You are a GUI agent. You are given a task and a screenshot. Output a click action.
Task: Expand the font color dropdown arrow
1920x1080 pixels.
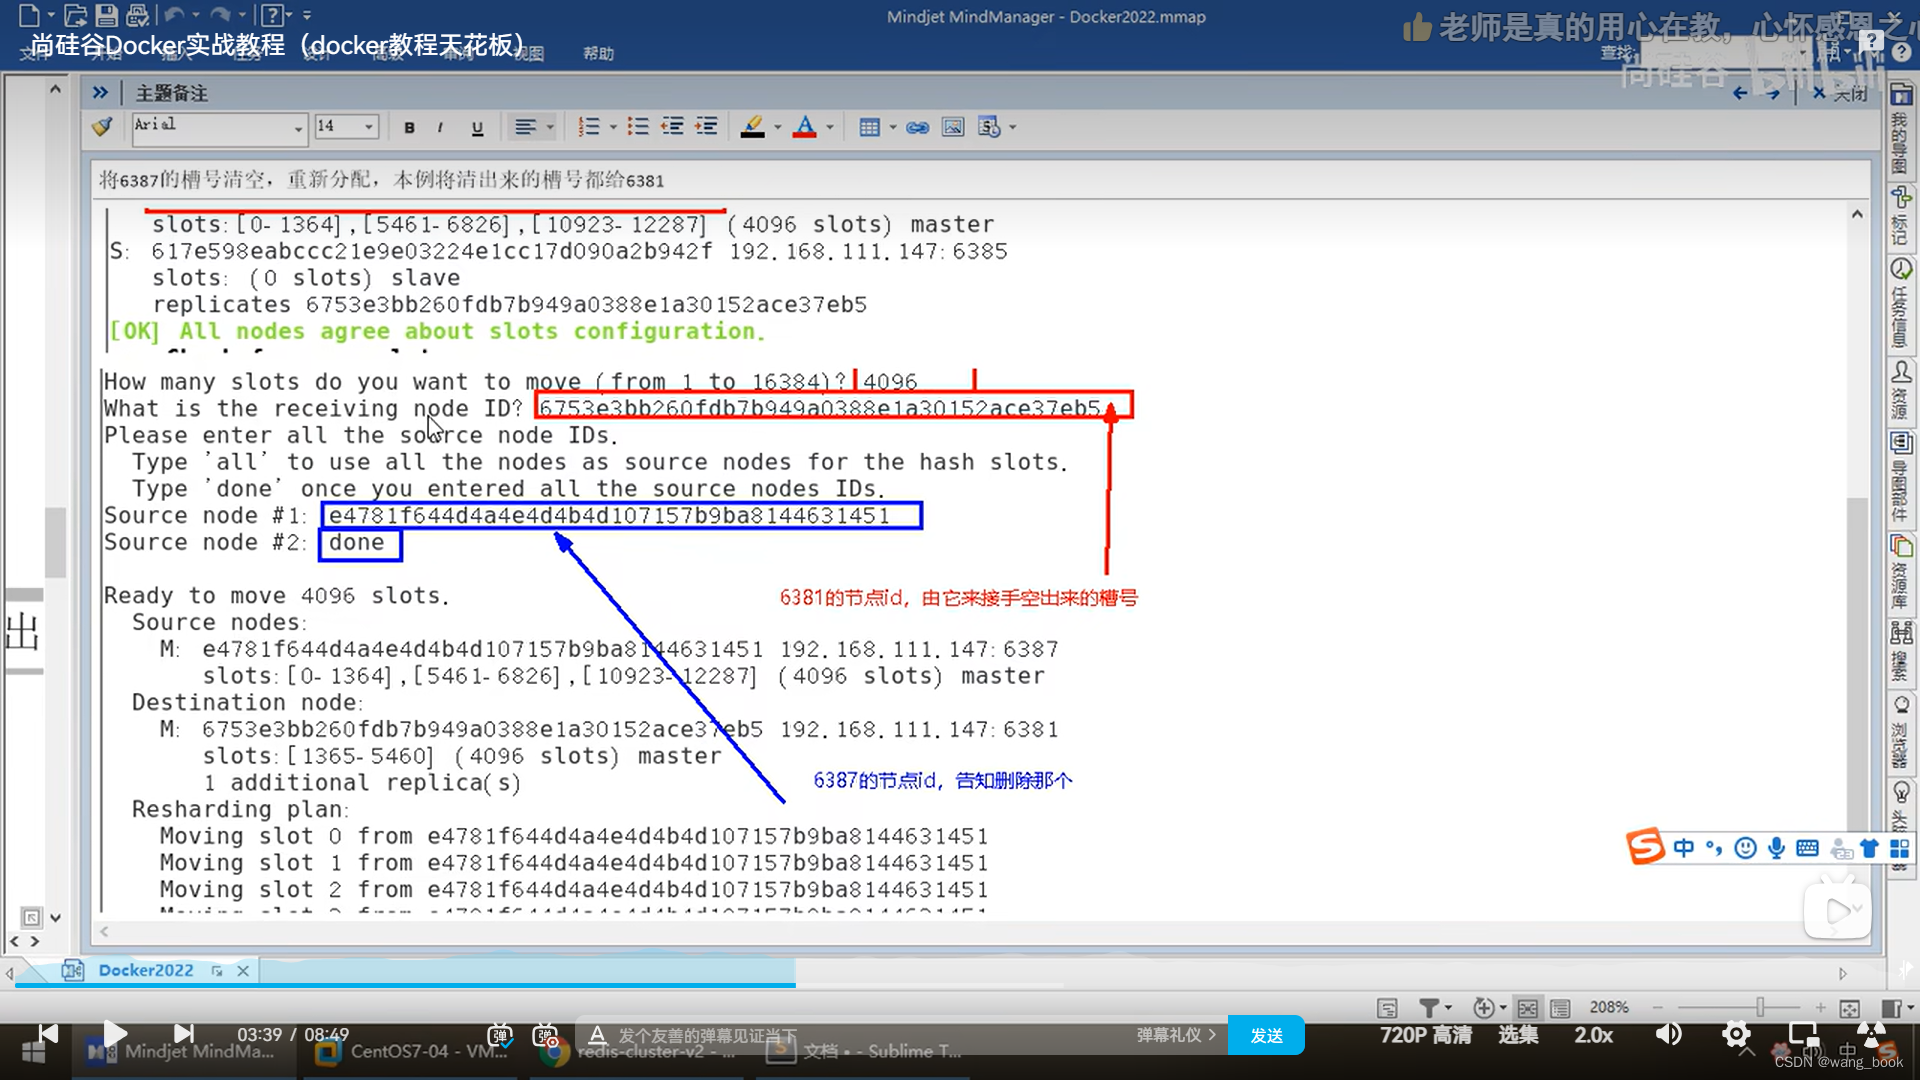(830, 127)
